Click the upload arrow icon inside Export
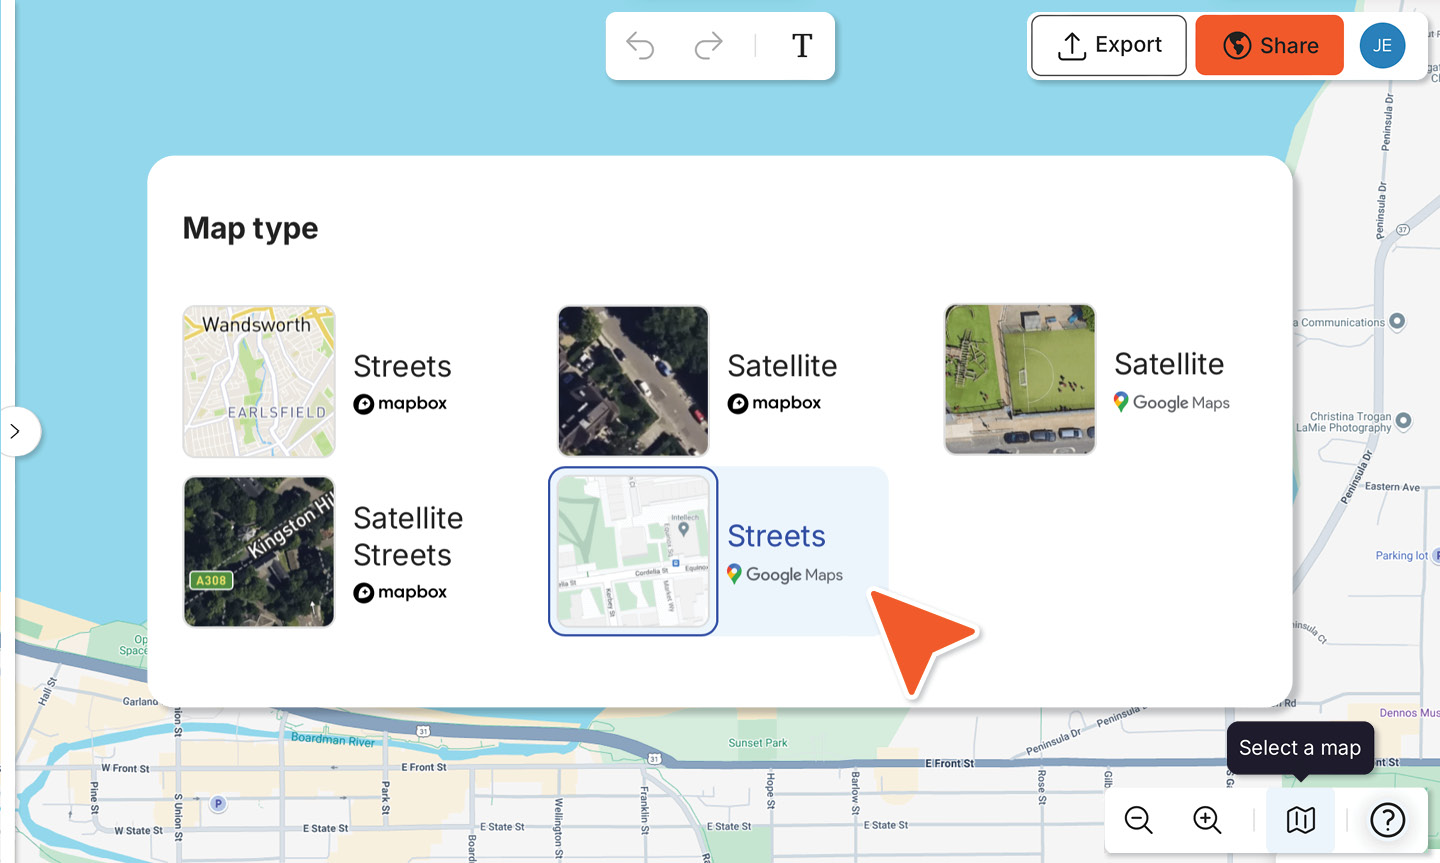The width and height of the screenshot is (1440, 863). tap(1073, 45)
